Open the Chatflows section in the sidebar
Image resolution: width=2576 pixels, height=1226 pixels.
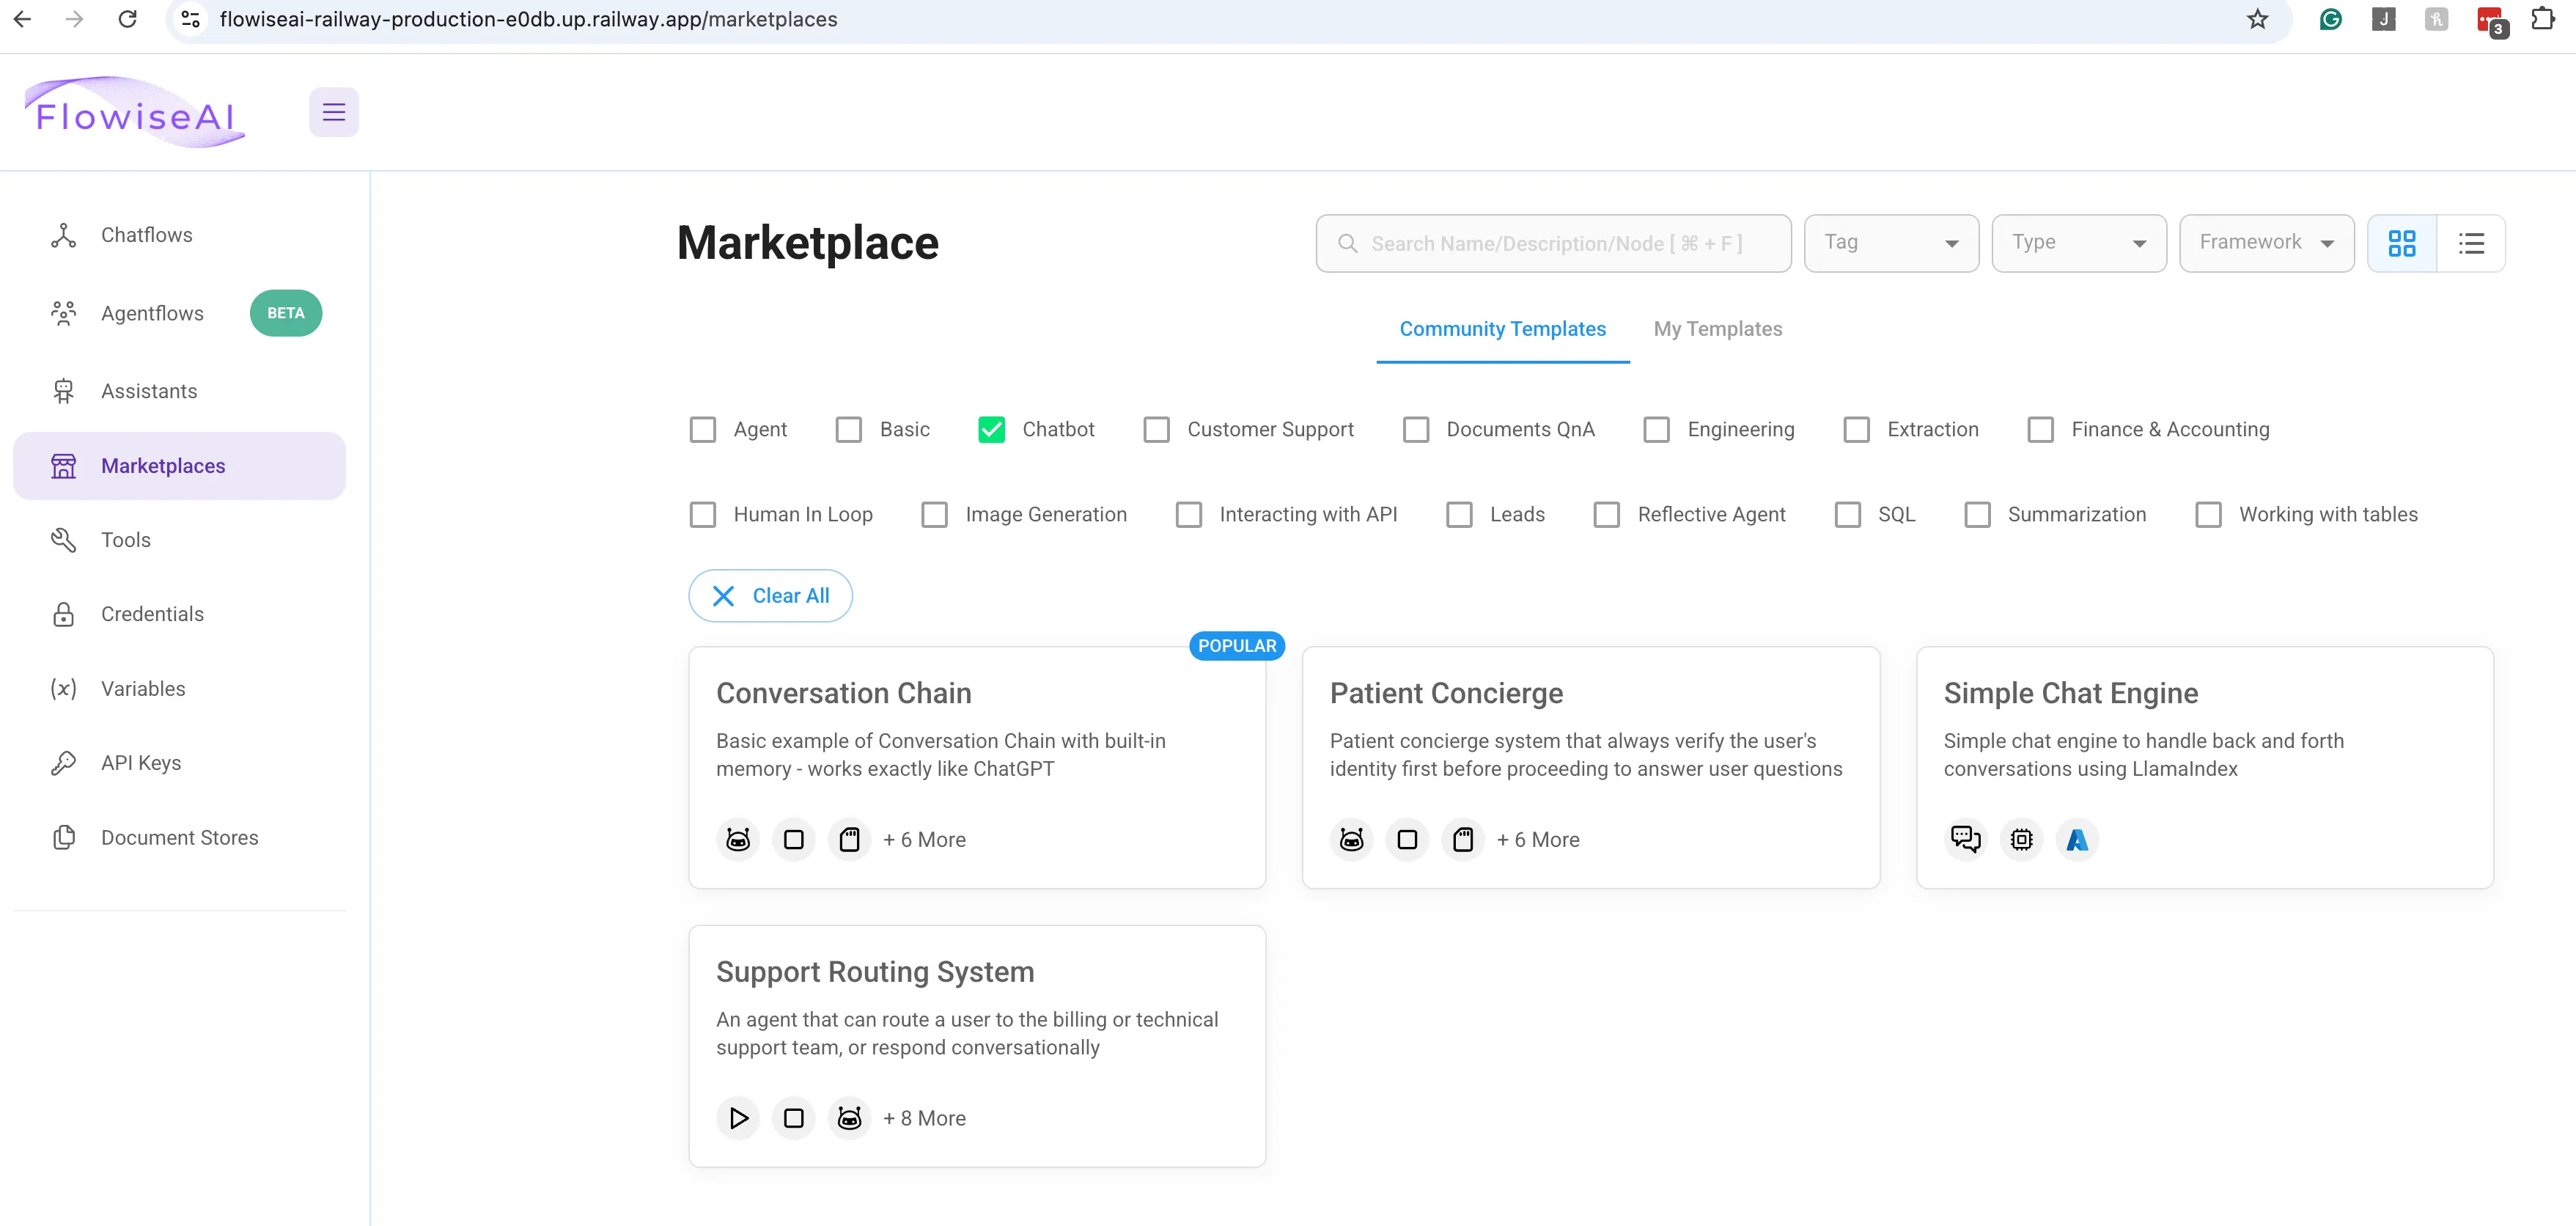point(146,235)
